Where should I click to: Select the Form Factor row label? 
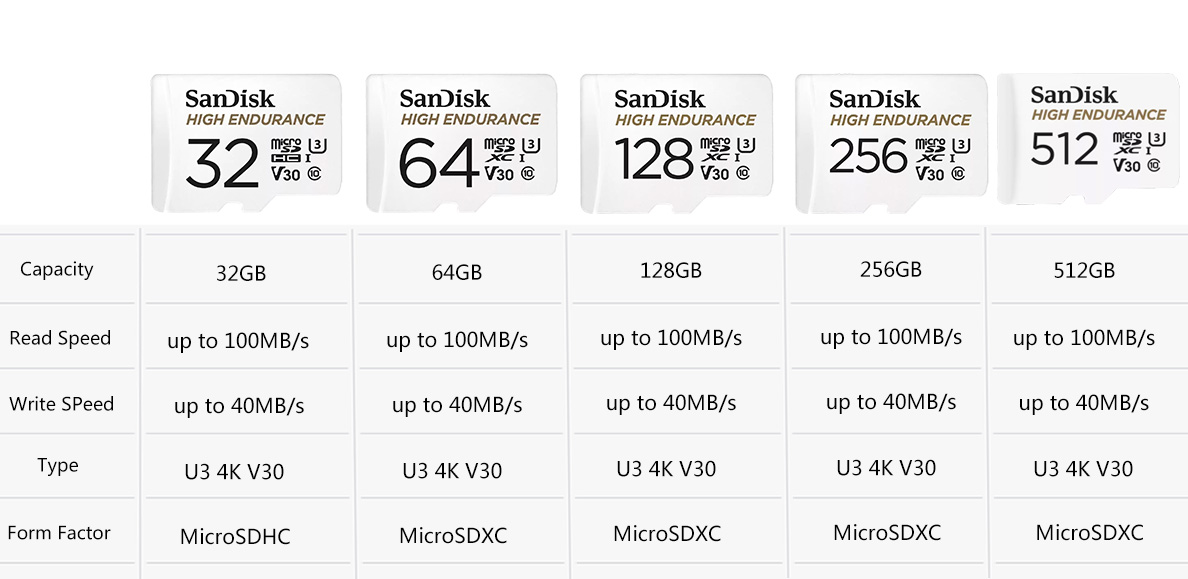click(x=59, y=533)
